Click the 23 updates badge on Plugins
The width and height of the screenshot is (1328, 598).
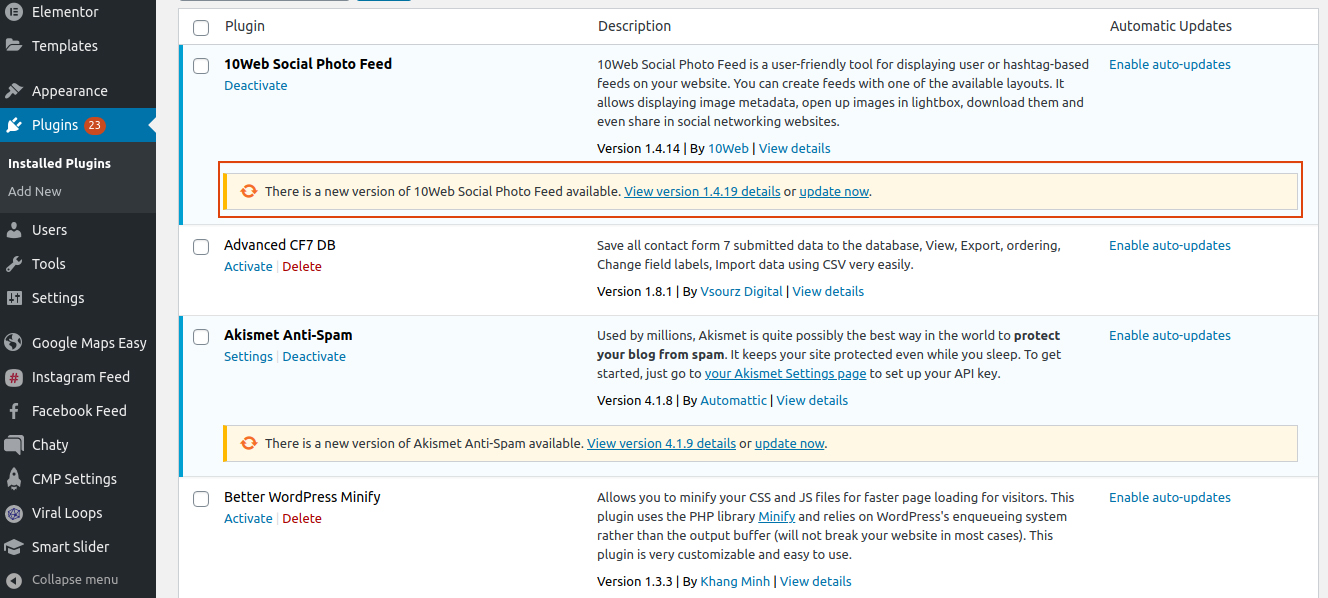click(x=94, y=125)
